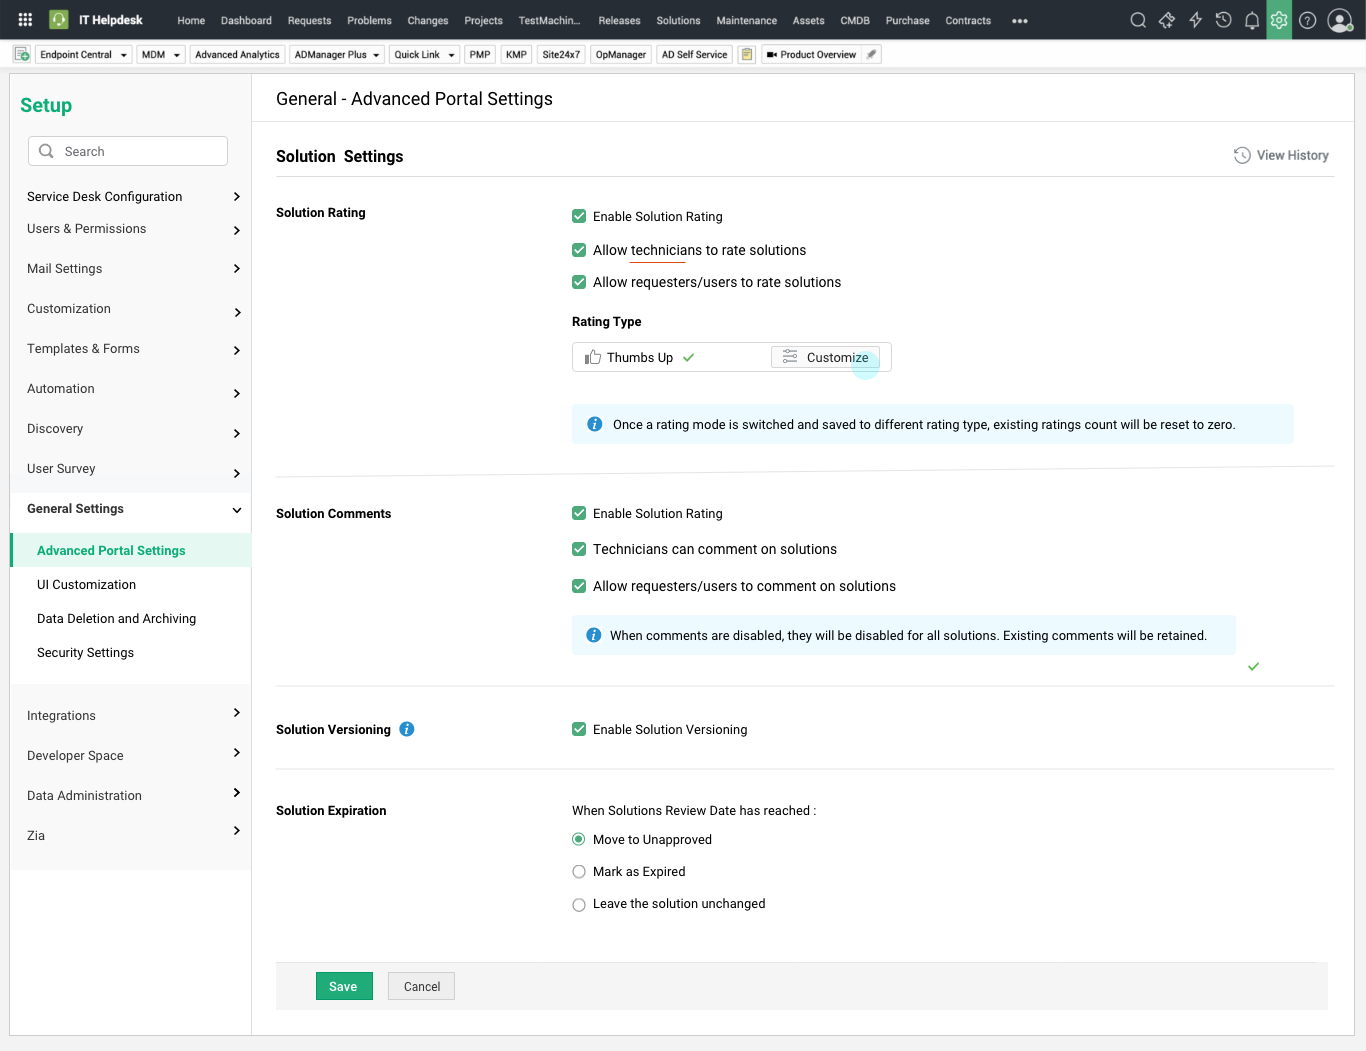
Task: Open ADManager Plus dropdown
Action: pos(337,54)
